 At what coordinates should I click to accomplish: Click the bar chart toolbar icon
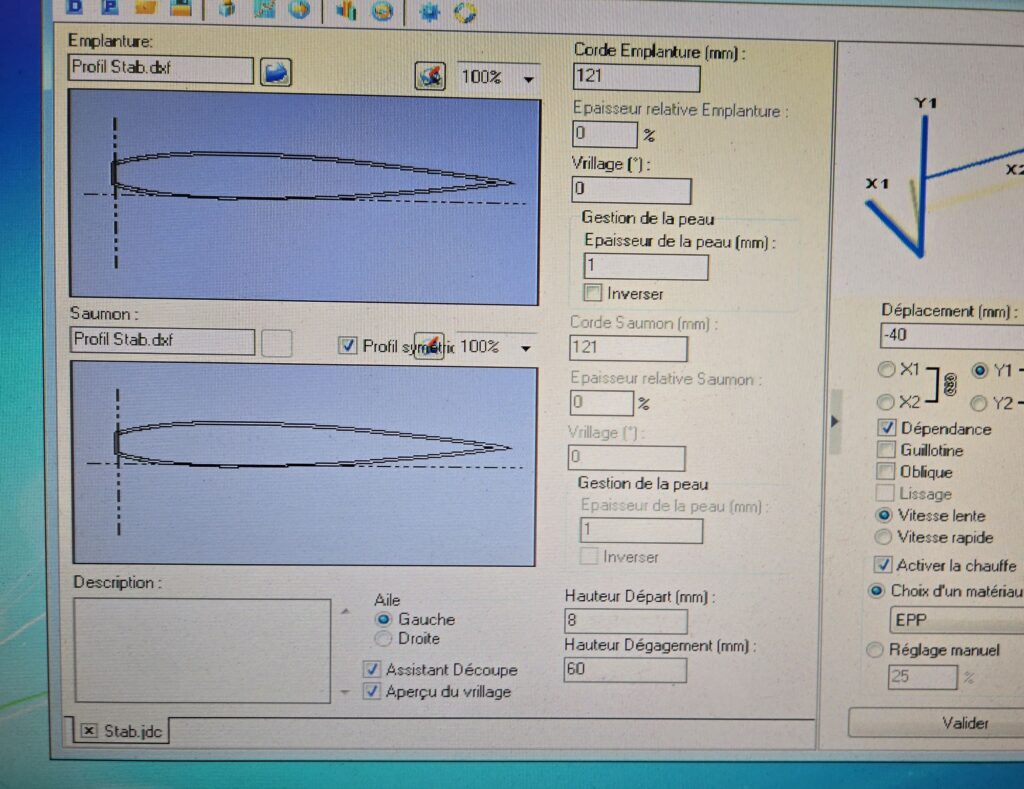click(x=347, y=11)
